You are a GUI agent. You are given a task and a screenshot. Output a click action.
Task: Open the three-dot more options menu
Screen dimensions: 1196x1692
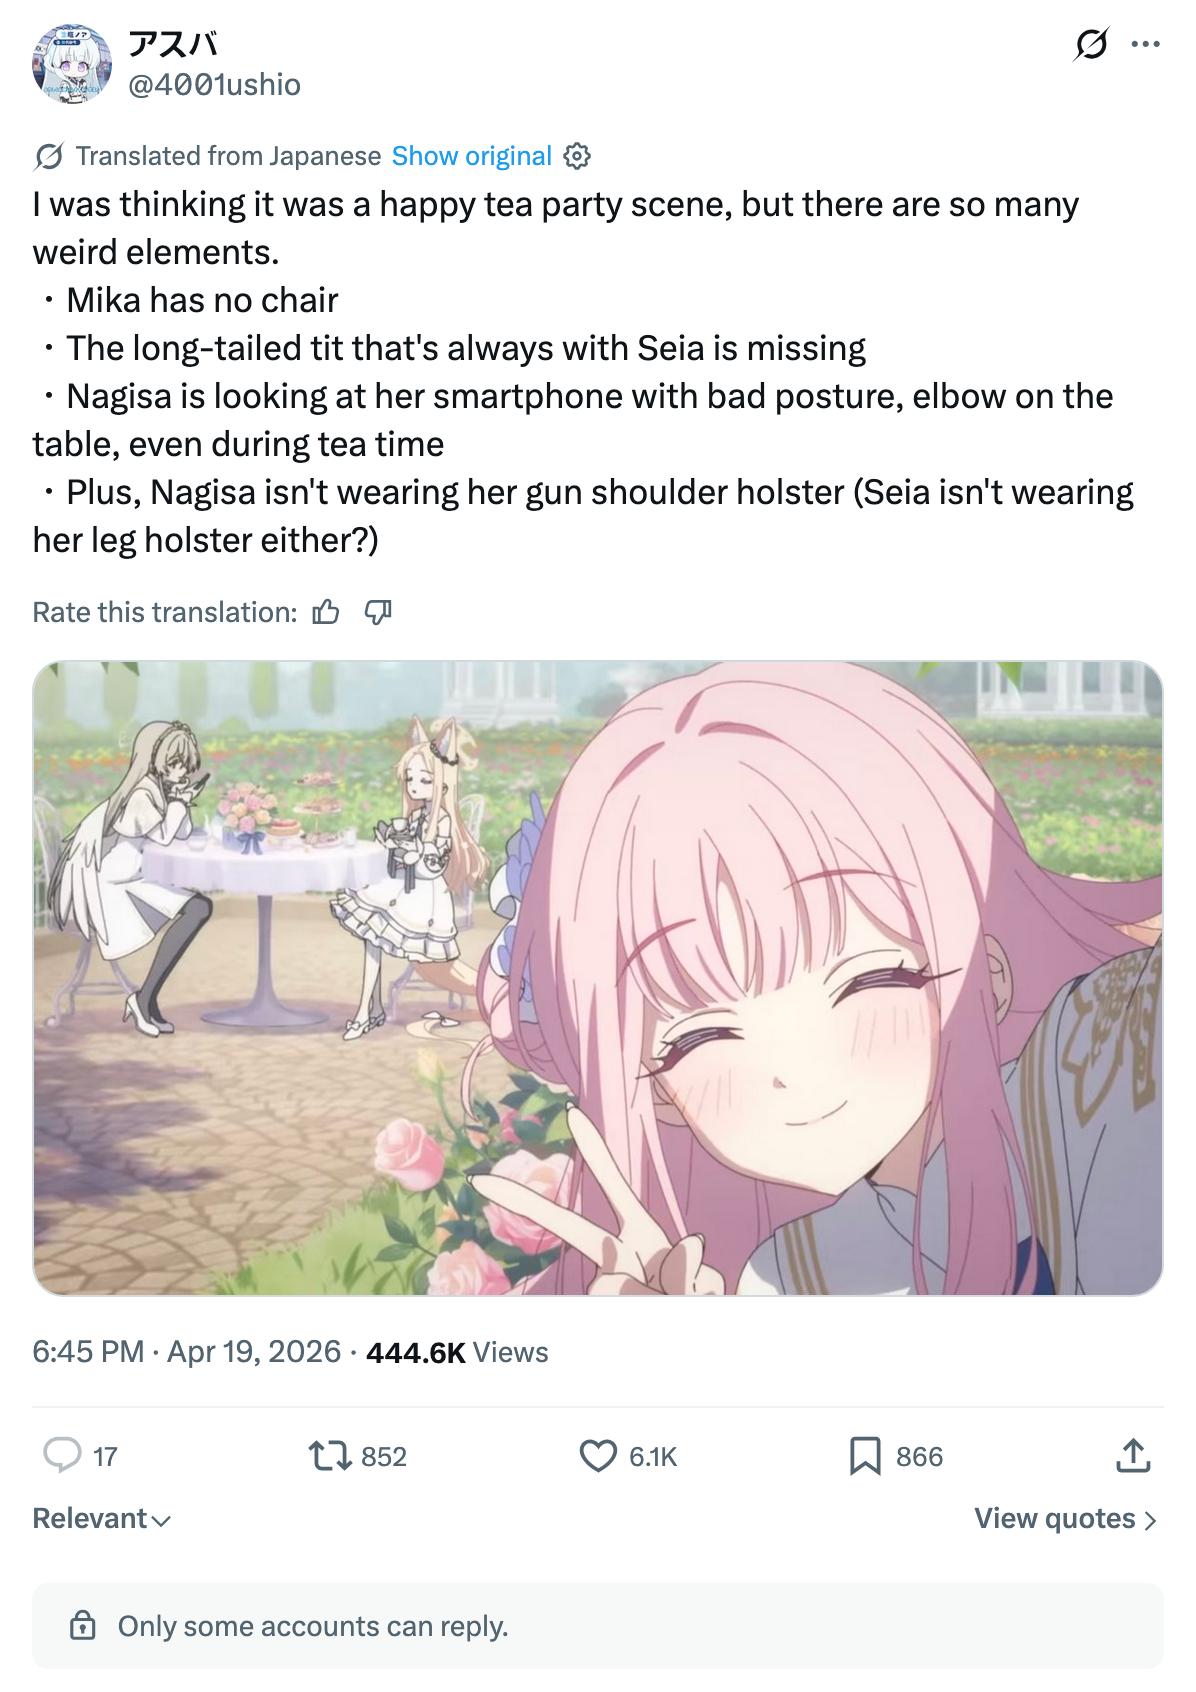click(x=1145, y=44)
